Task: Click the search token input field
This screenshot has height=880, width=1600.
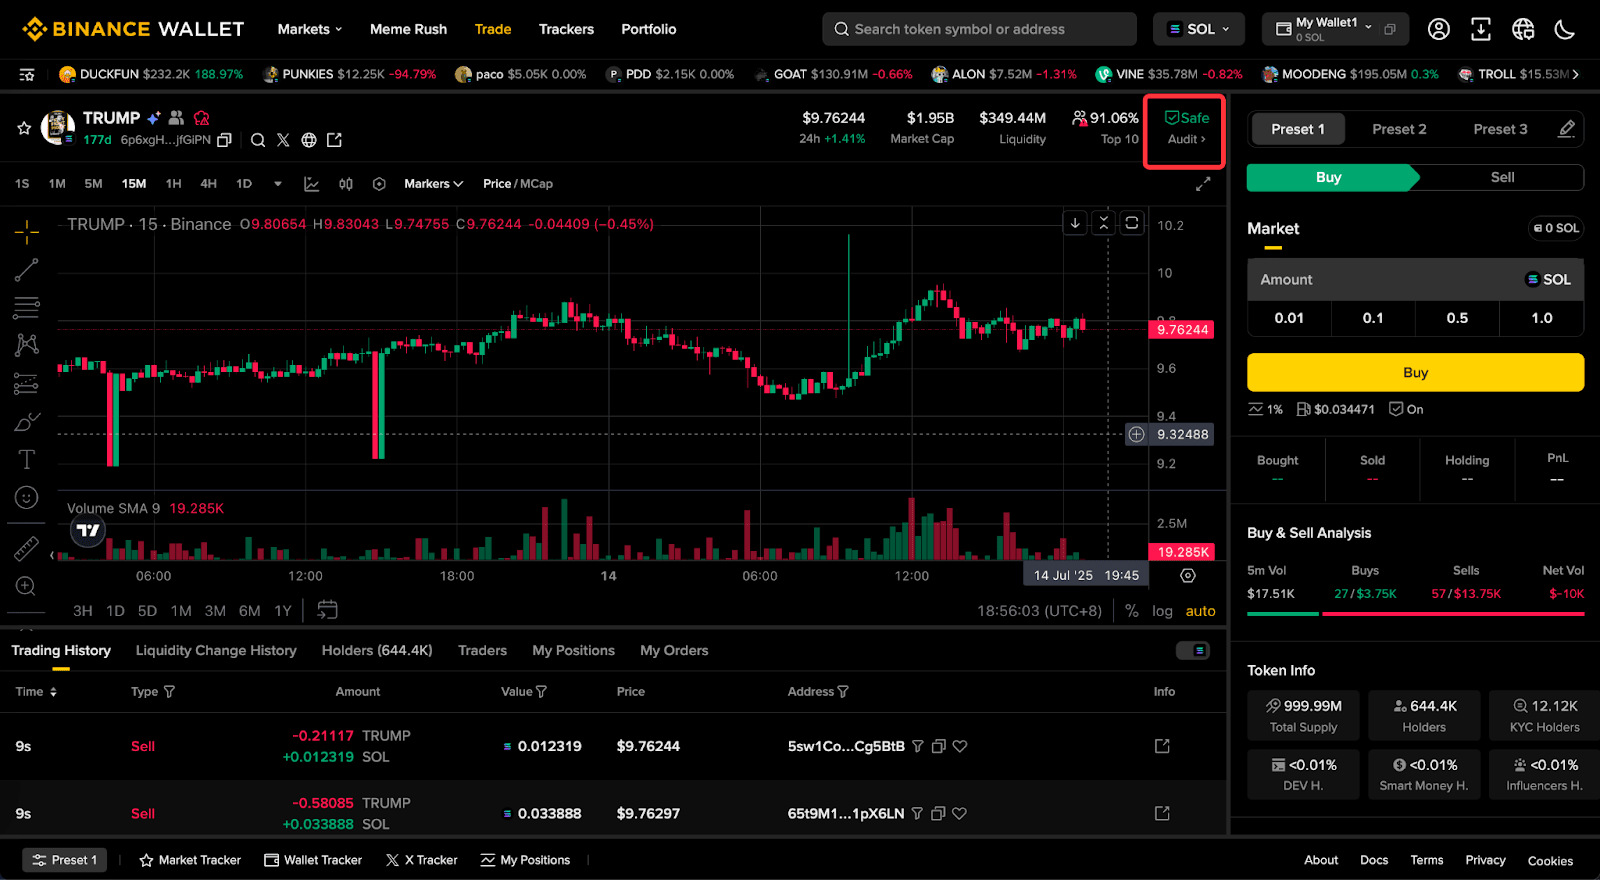Action: pyautogui.click(x=979, y=29)
